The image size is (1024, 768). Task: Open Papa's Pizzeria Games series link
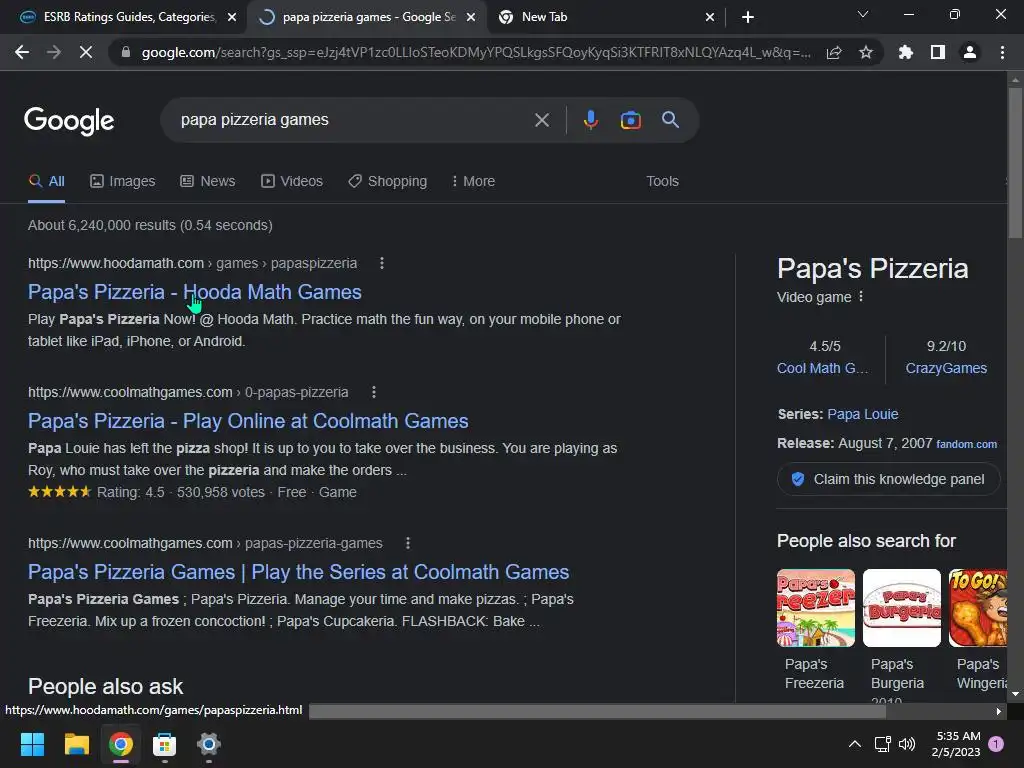pos(298,571)
